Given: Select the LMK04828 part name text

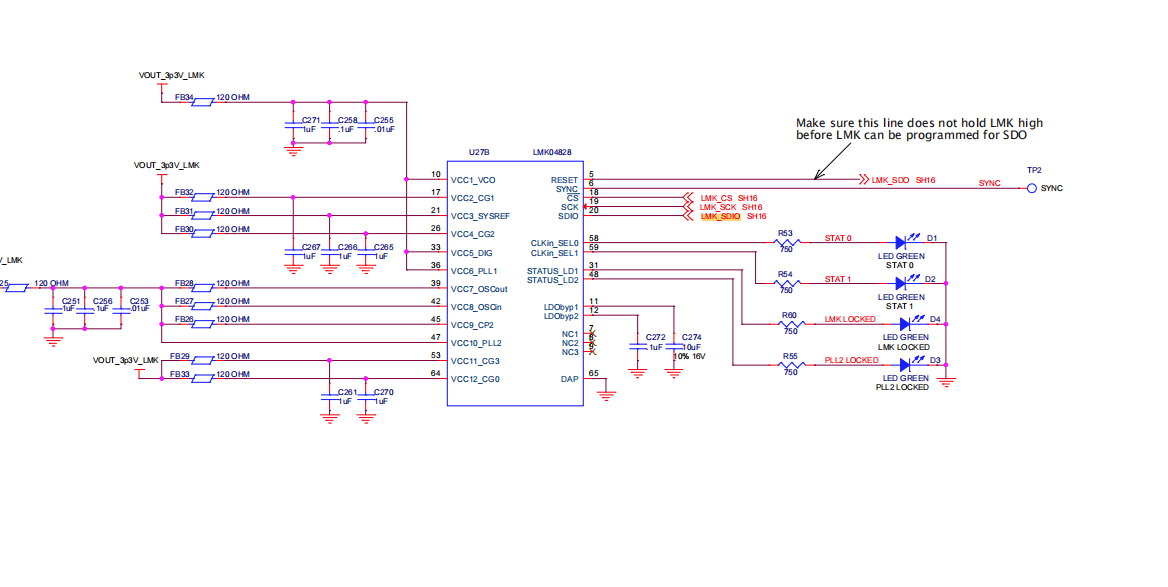Looking at the screenshot, I should coord(552,153).
